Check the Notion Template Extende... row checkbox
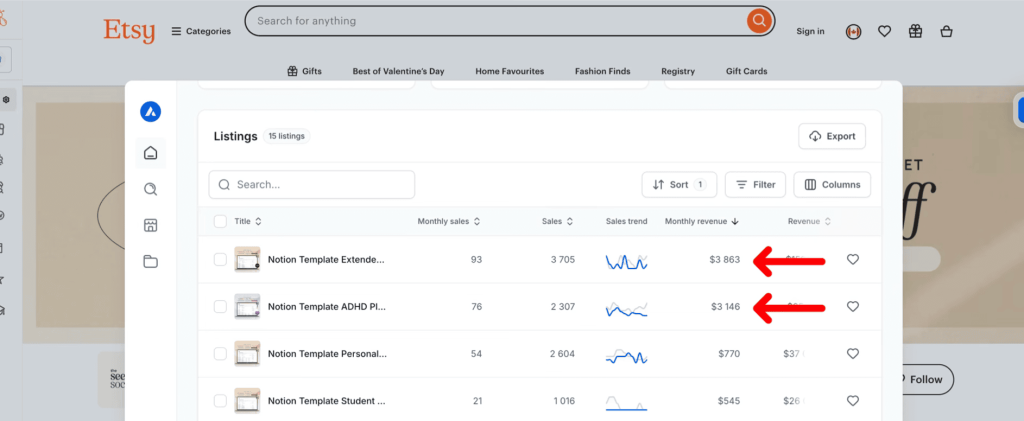Viewport: 1024px width, 421px height. point(220,260)
